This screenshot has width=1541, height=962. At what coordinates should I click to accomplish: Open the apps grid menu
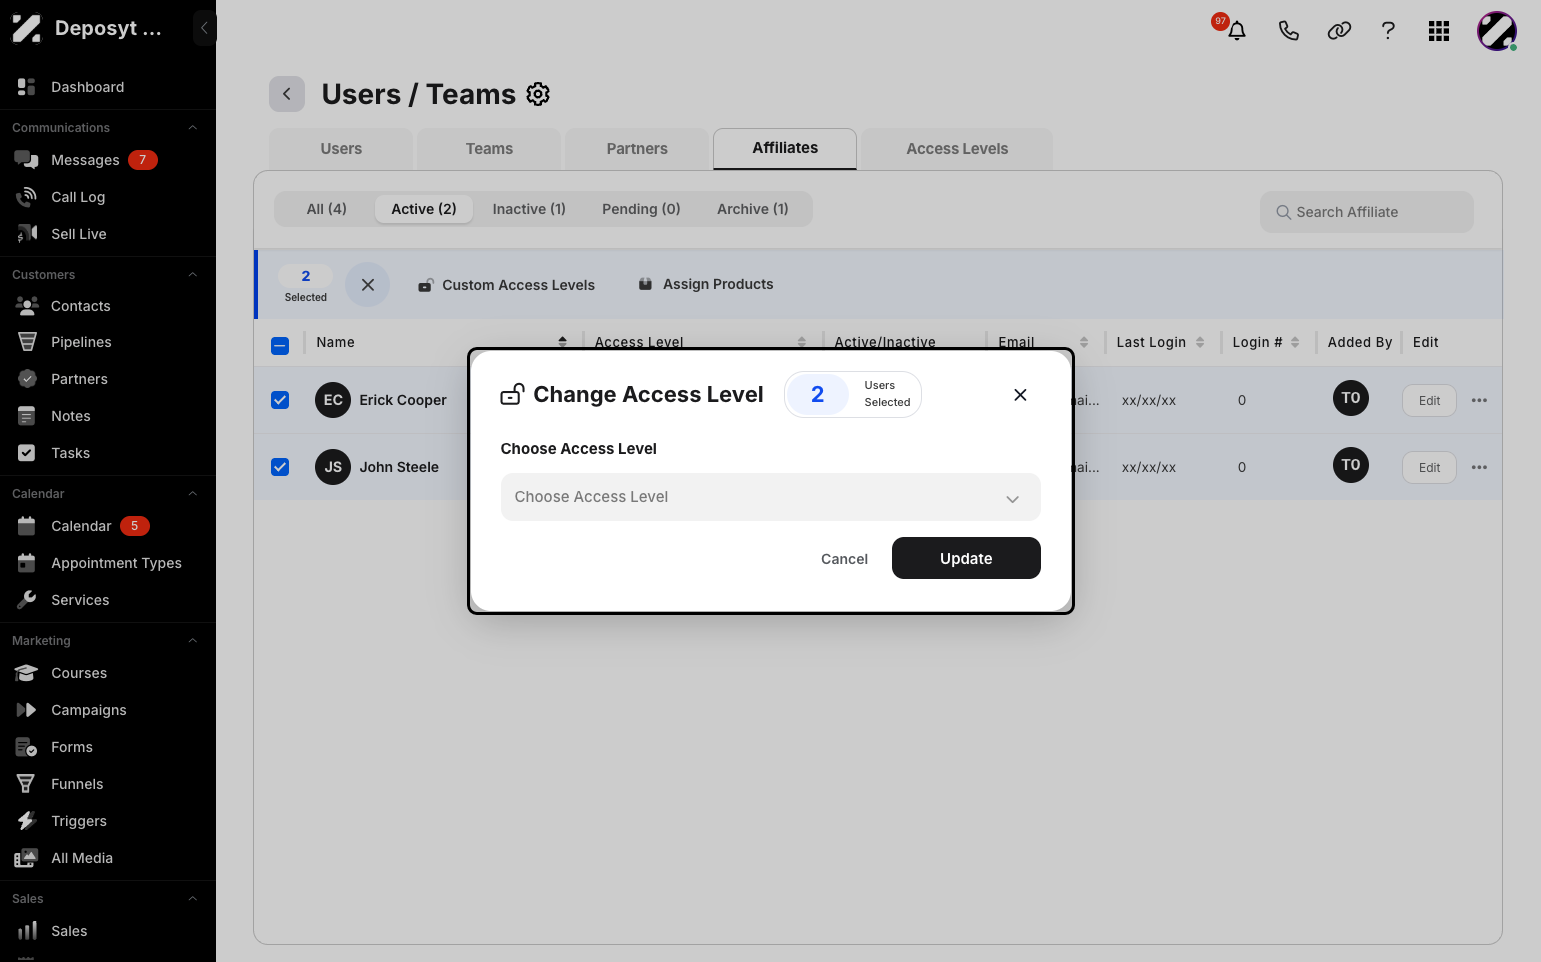[1439, 31]
